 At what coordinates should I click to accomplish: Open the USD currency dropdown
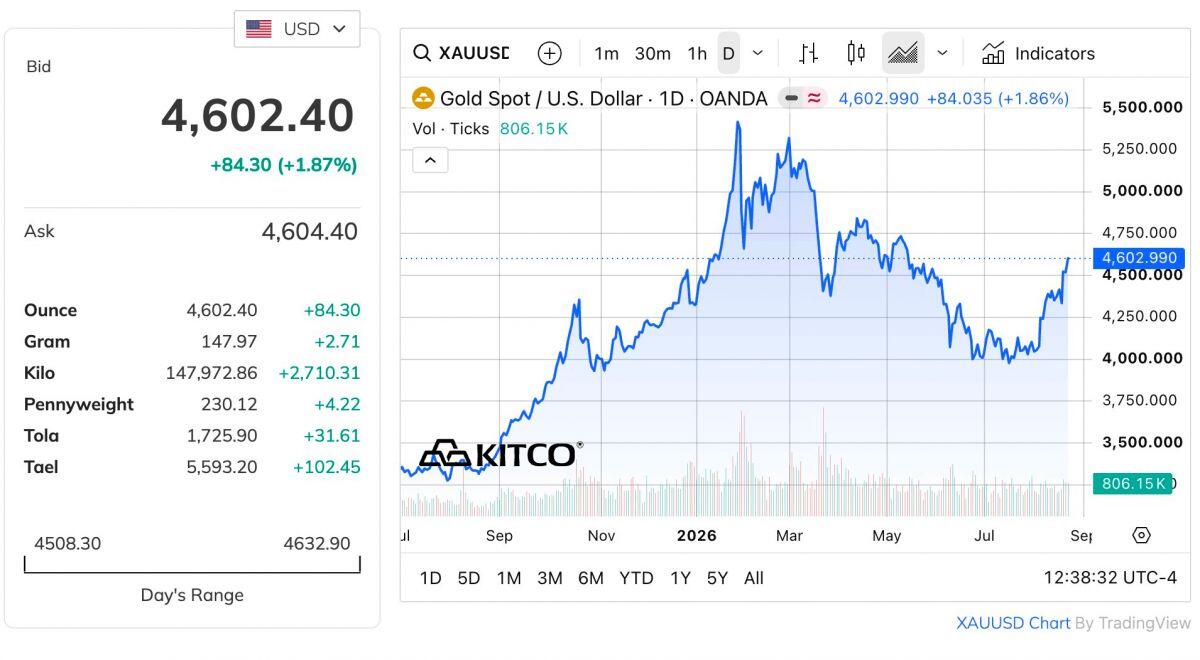click(297, 29)
